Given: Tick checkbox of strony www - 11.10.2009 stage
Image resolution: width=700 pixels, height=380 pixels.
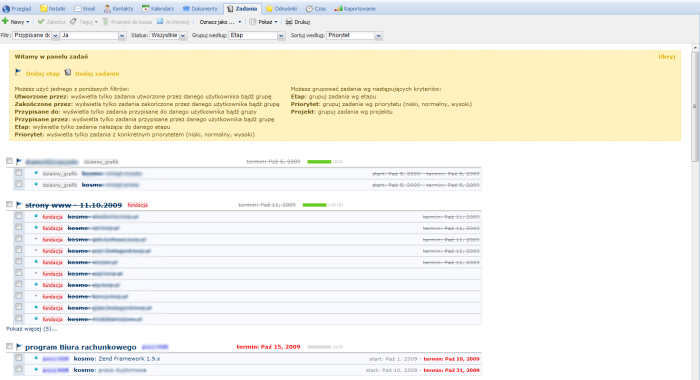Looking at the screenshot, I should 9,204.
